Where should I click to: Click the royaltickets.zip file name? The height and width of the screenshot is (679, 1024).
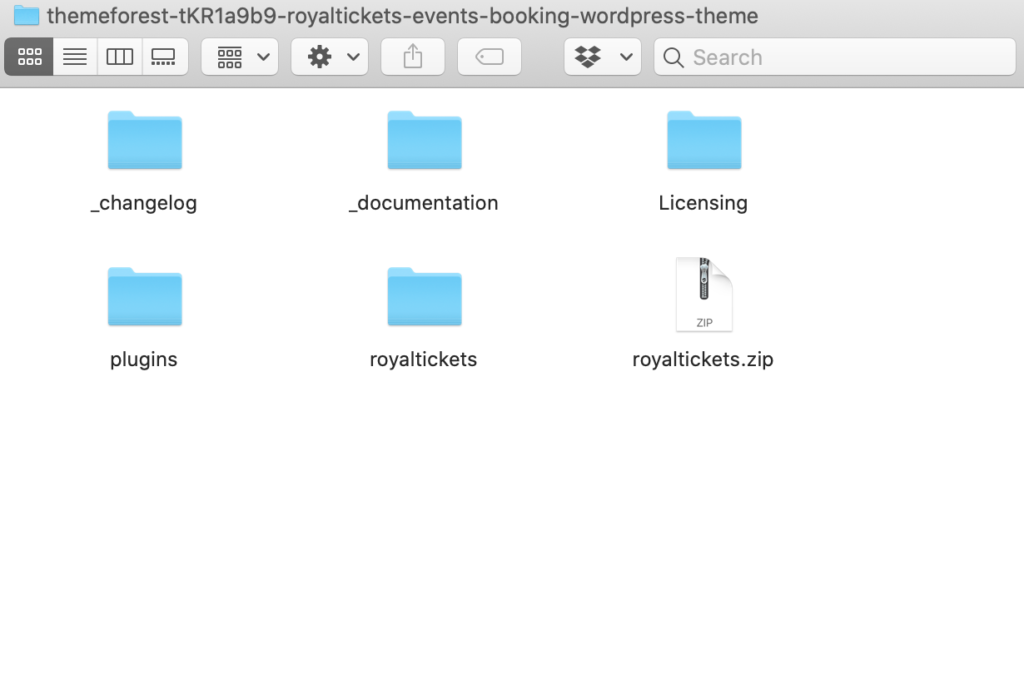click(703, 359)
